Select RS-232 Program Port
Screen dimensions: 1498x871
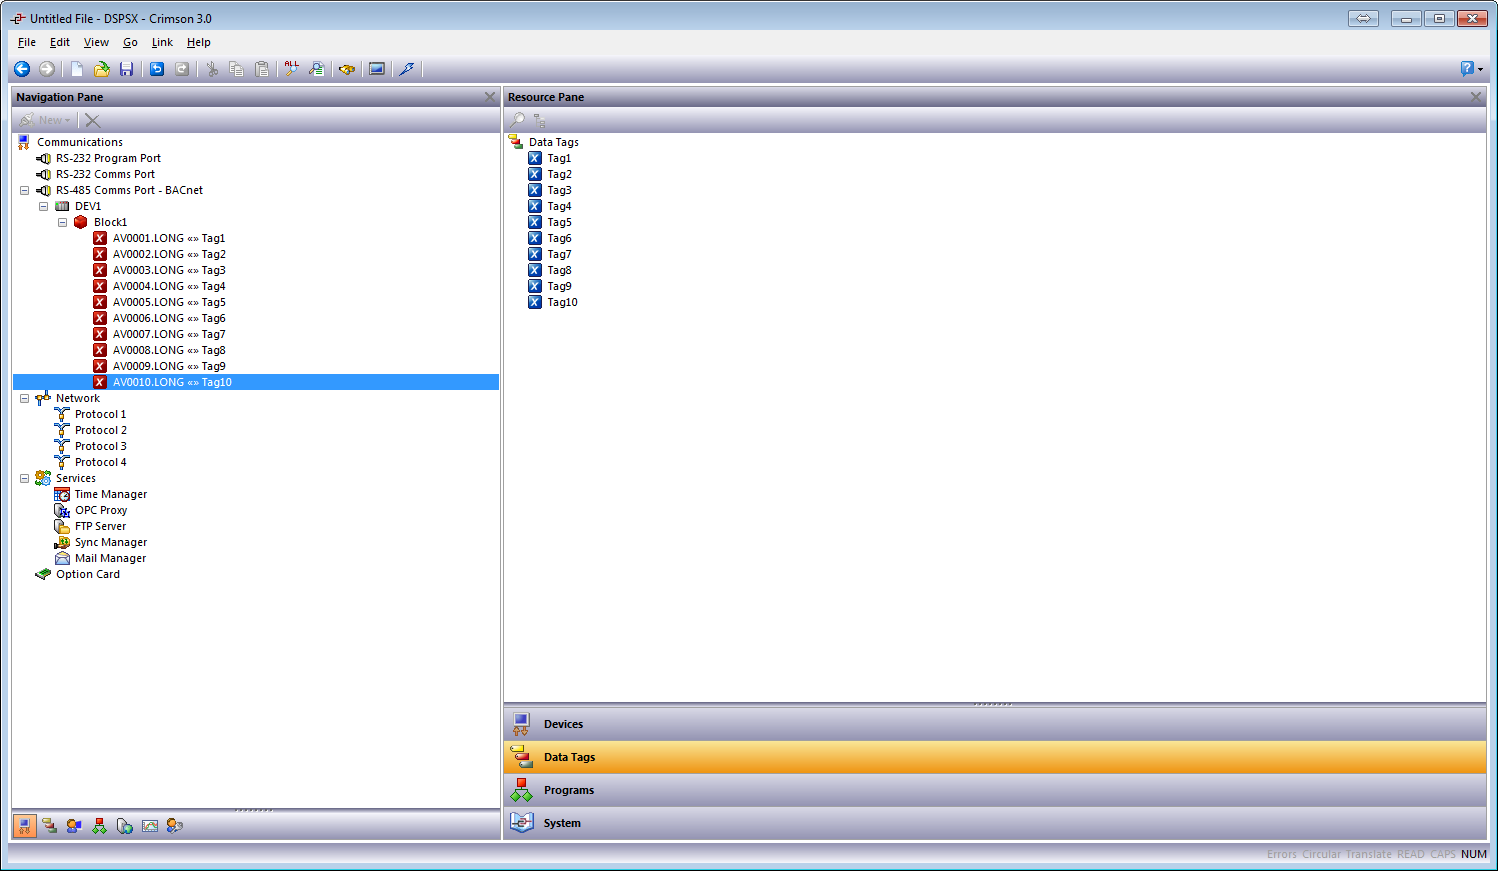click(x=108, y=158)
